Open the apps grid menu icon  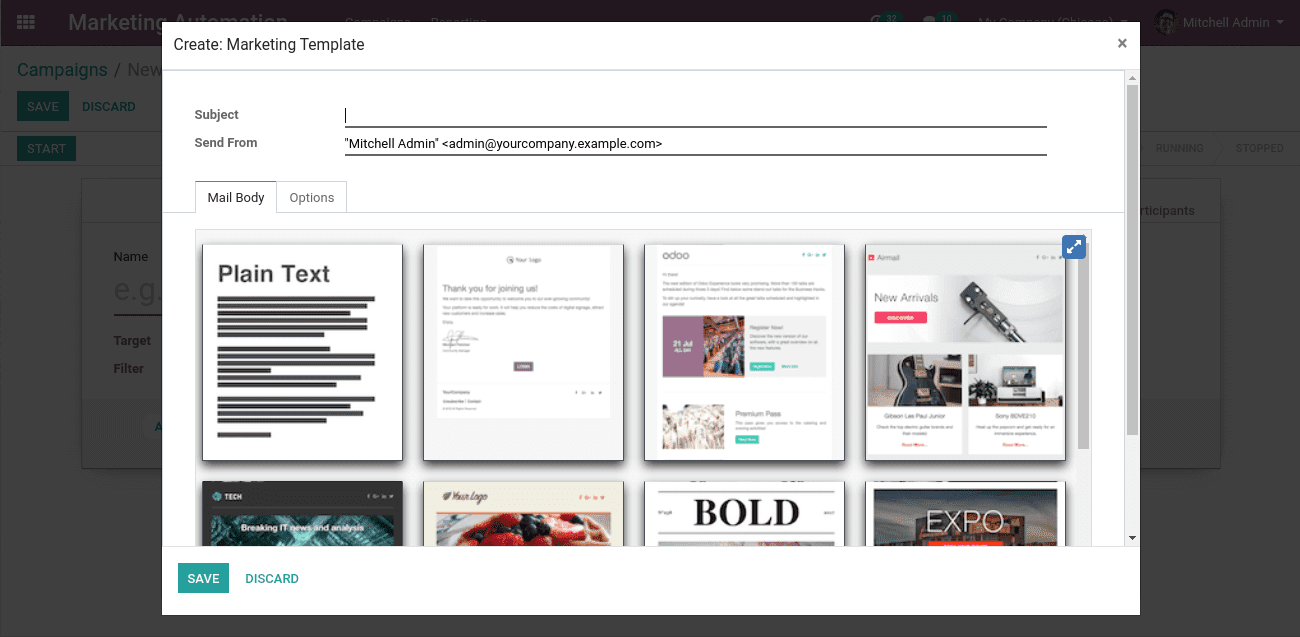point(26,22)
